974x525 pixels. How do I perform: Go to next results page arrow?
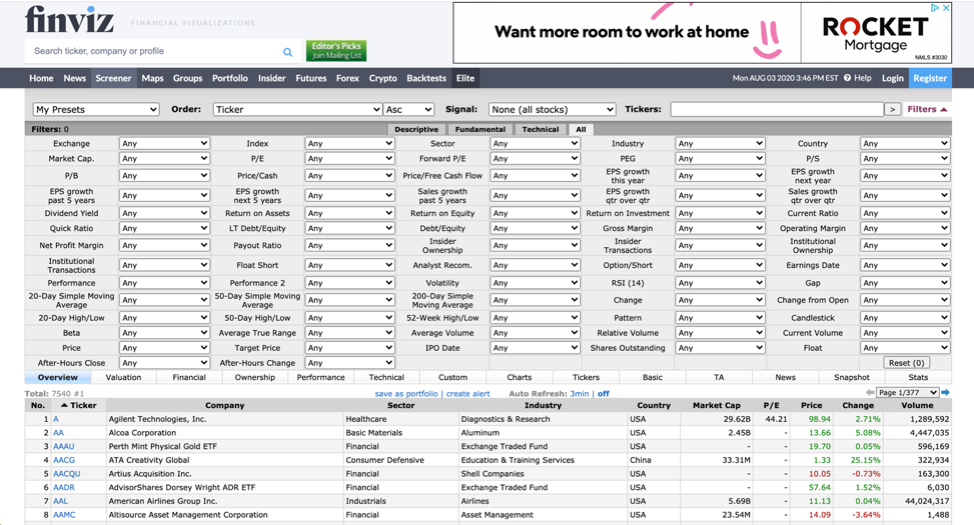pos(945,393)
